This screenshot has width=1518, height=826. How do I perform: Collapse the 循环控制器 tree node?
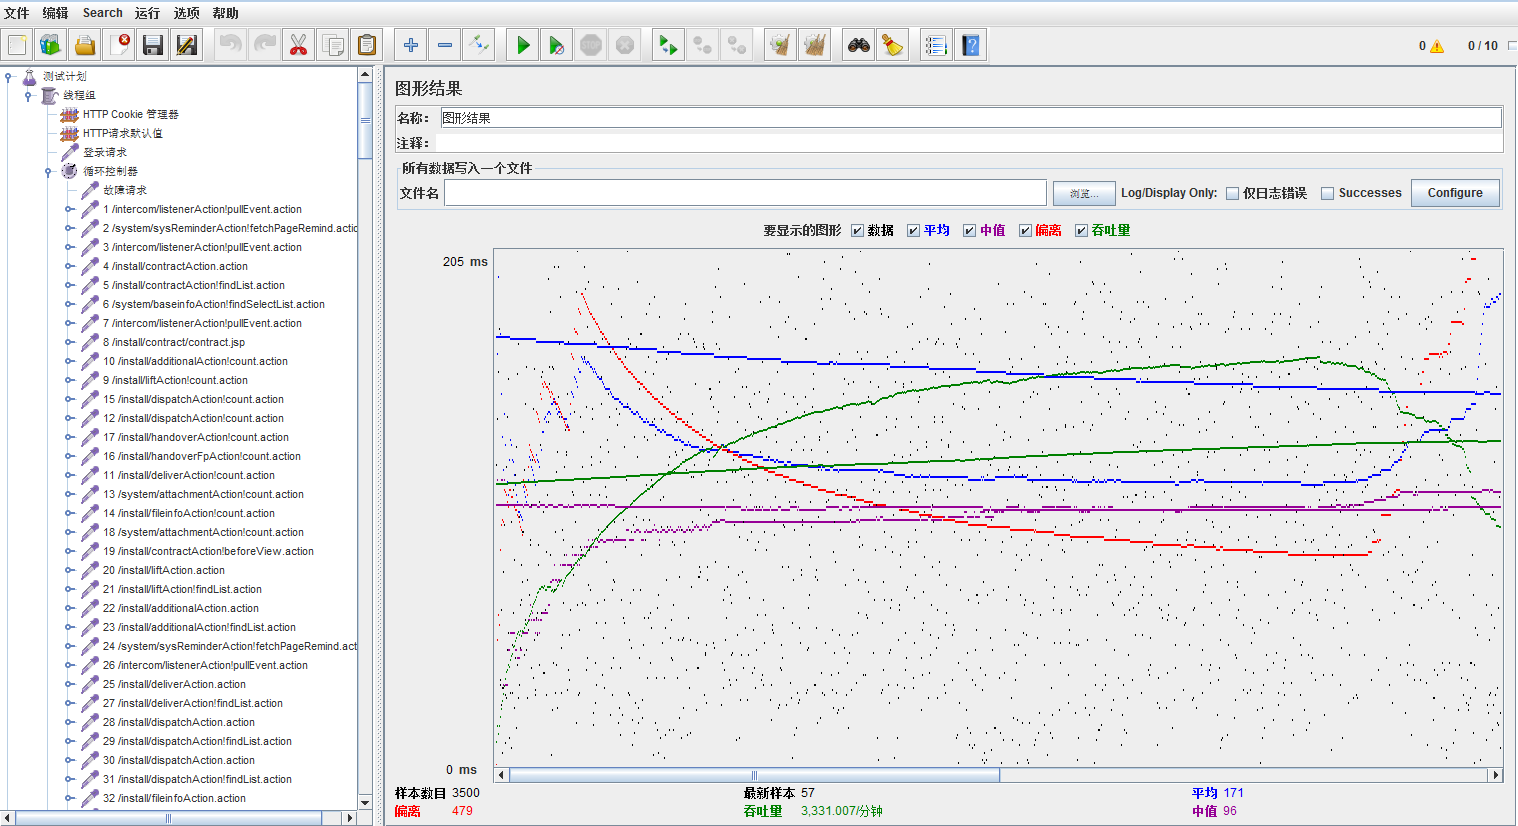pos(48,172)
